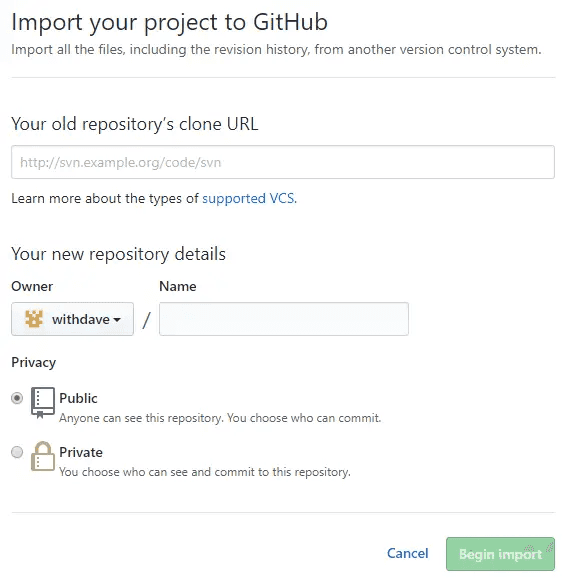Click the private repository lock icon

coord(43,456)
